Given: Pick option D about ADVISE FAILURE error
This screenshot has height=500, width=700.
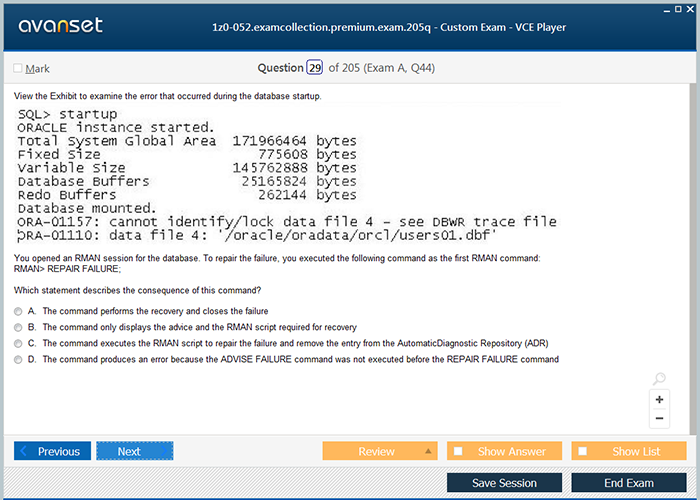Looking at the screenshot, I should (19, 359).
